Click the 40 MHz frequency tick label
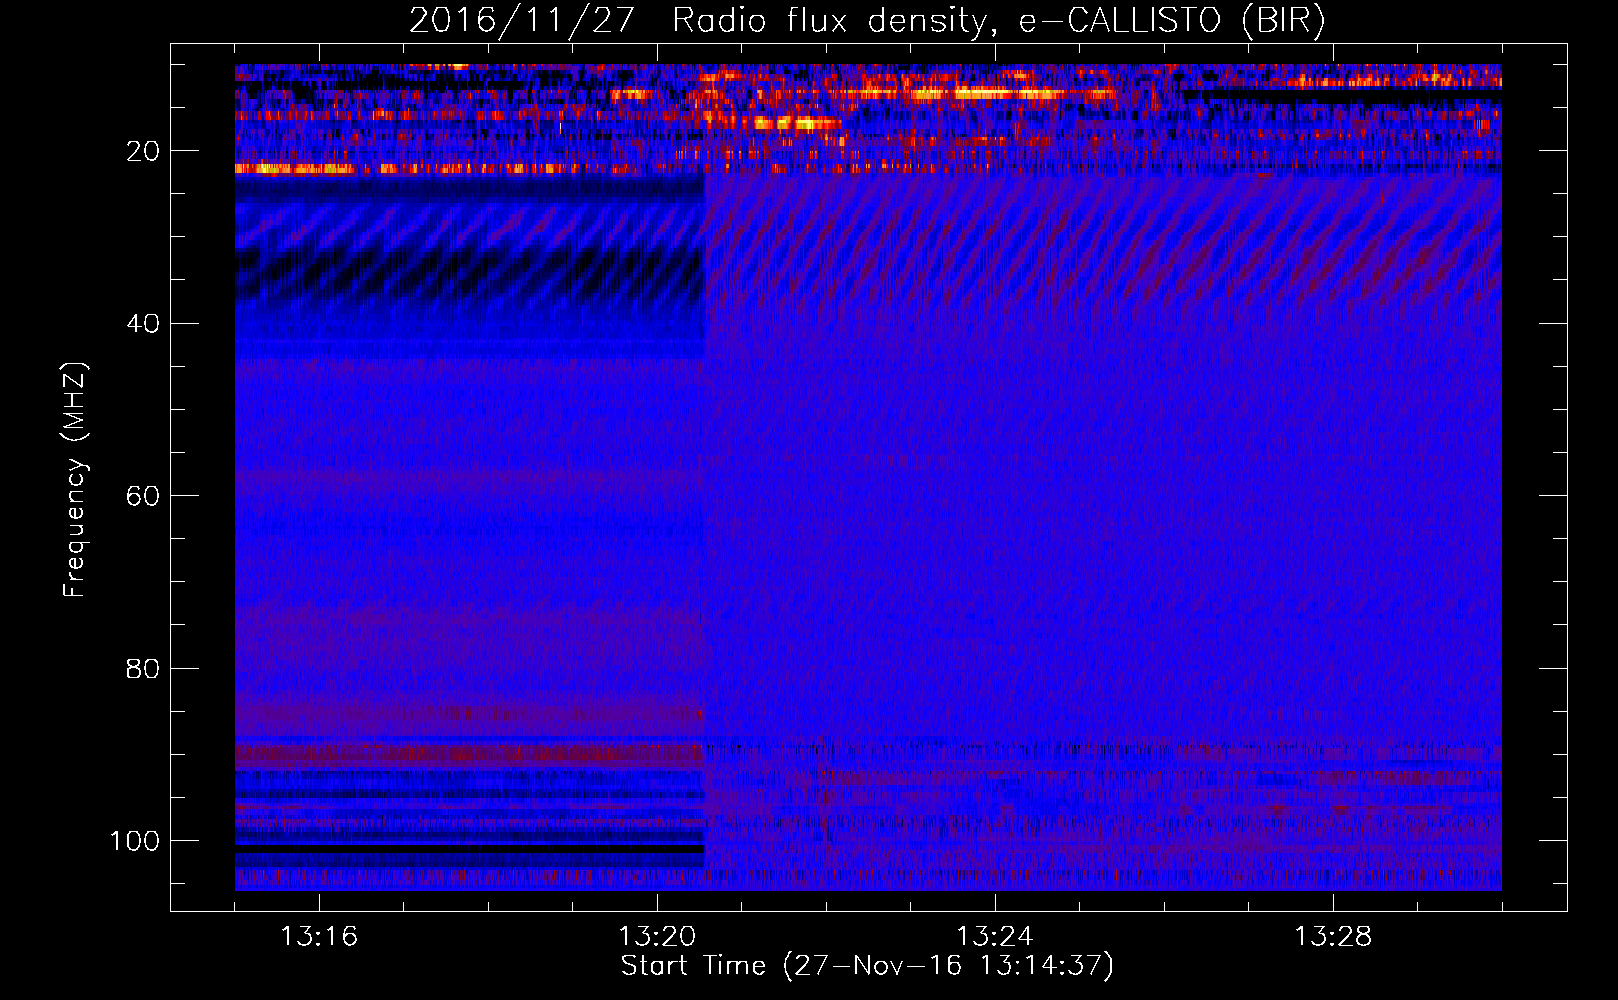 (x=143, y=324)
